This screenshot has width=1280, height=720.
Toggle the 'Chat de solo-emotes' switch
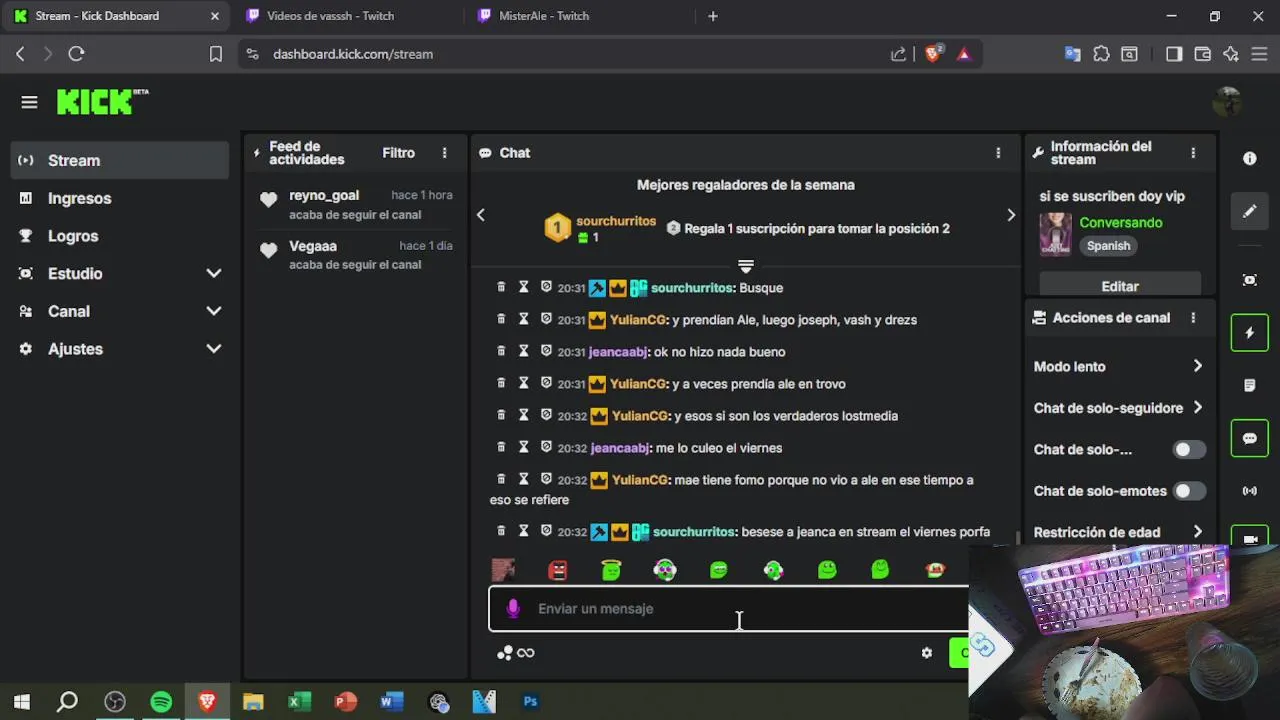point(1189,491)
